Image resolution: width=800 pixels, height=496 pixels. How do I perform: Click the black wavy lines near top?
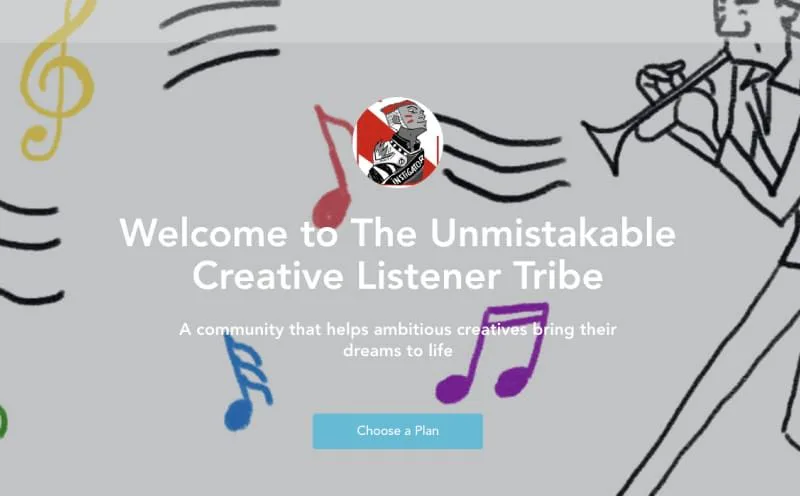coord(220,43)
